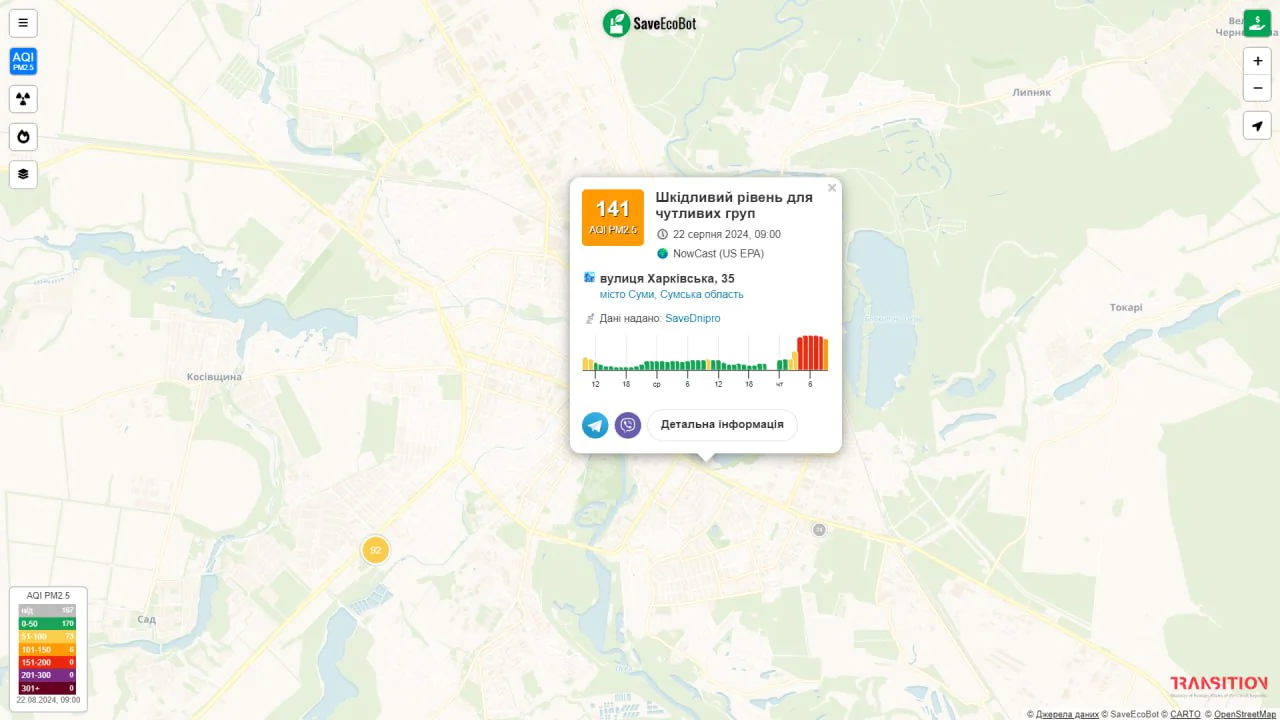
Task: Open the SaveDnipro data provider link
Action: pos(692,318)
